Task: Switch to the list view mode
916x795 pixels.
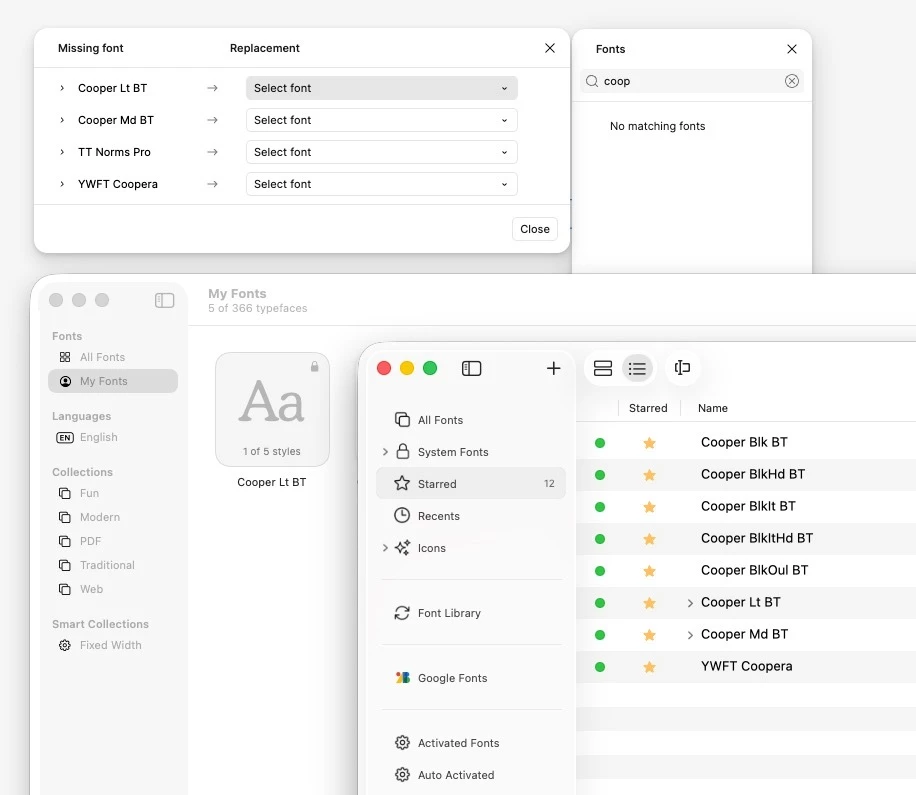Action: click(637, 369)
